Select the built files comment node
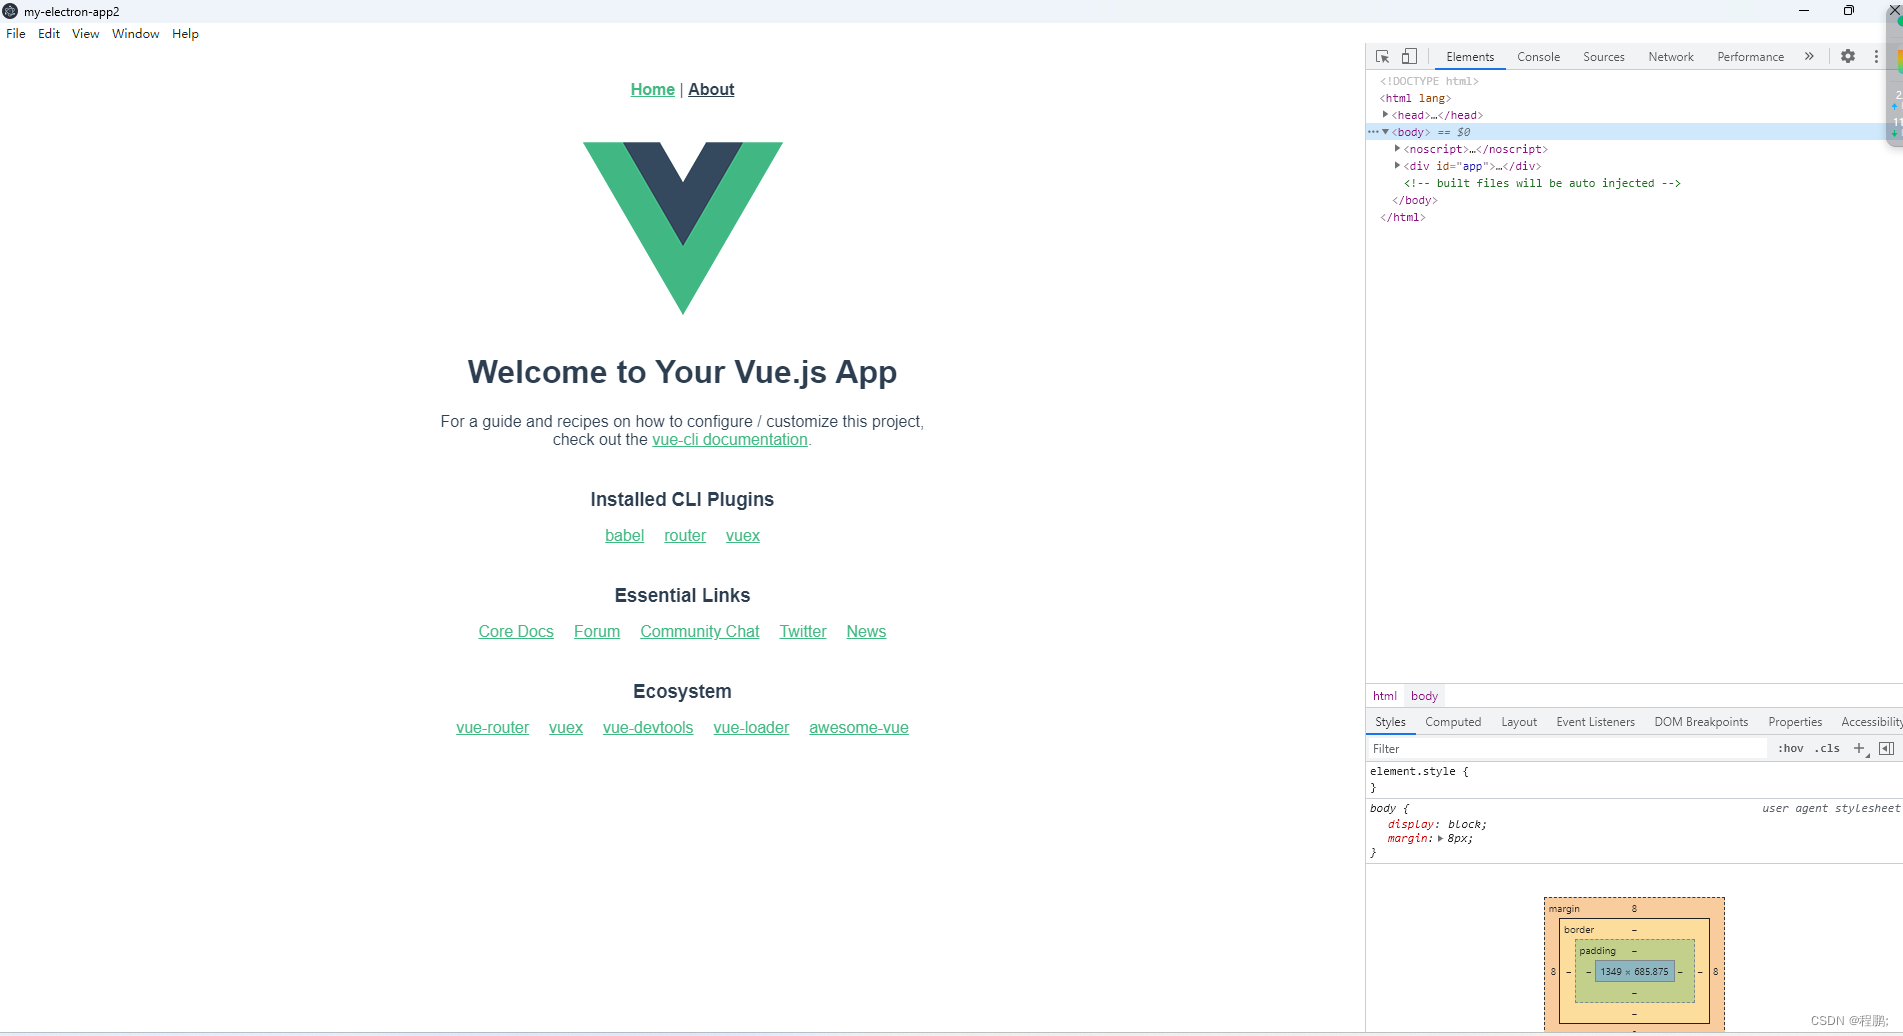This screenshot has height=1036, width=1903. (x=1542, y=183)
